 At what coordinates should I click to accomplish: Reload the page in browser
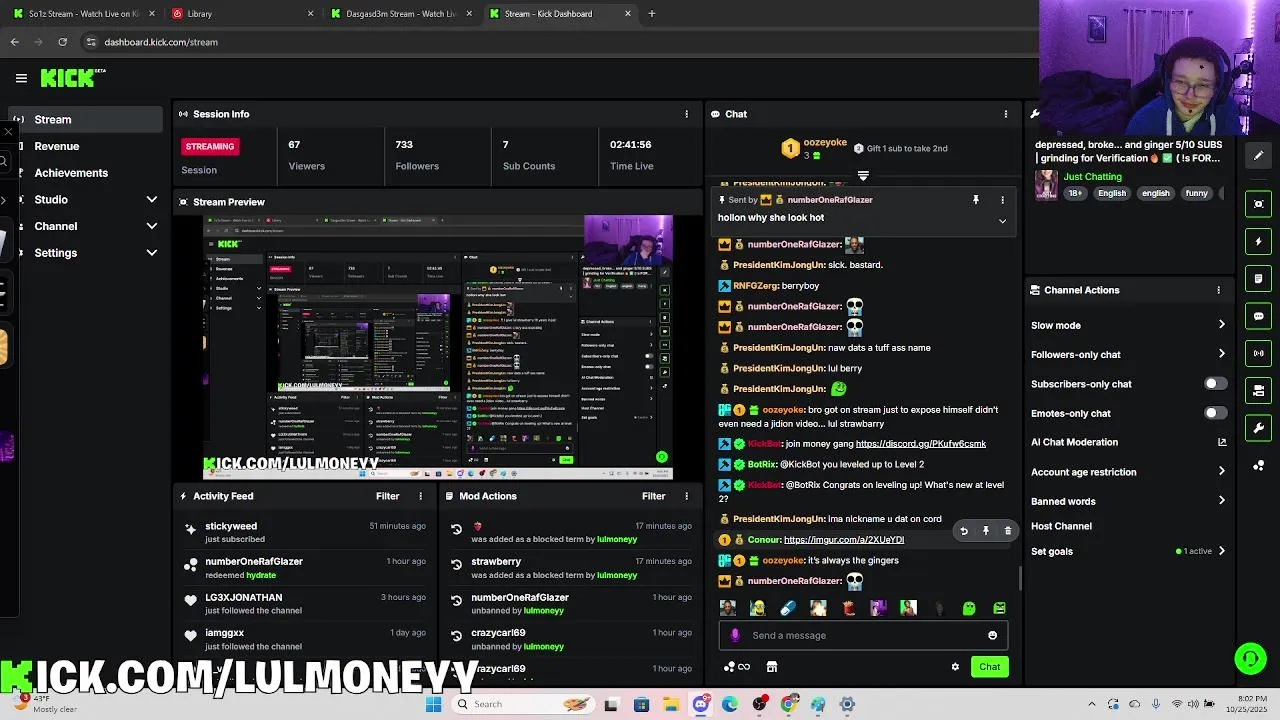pos(62,42)
